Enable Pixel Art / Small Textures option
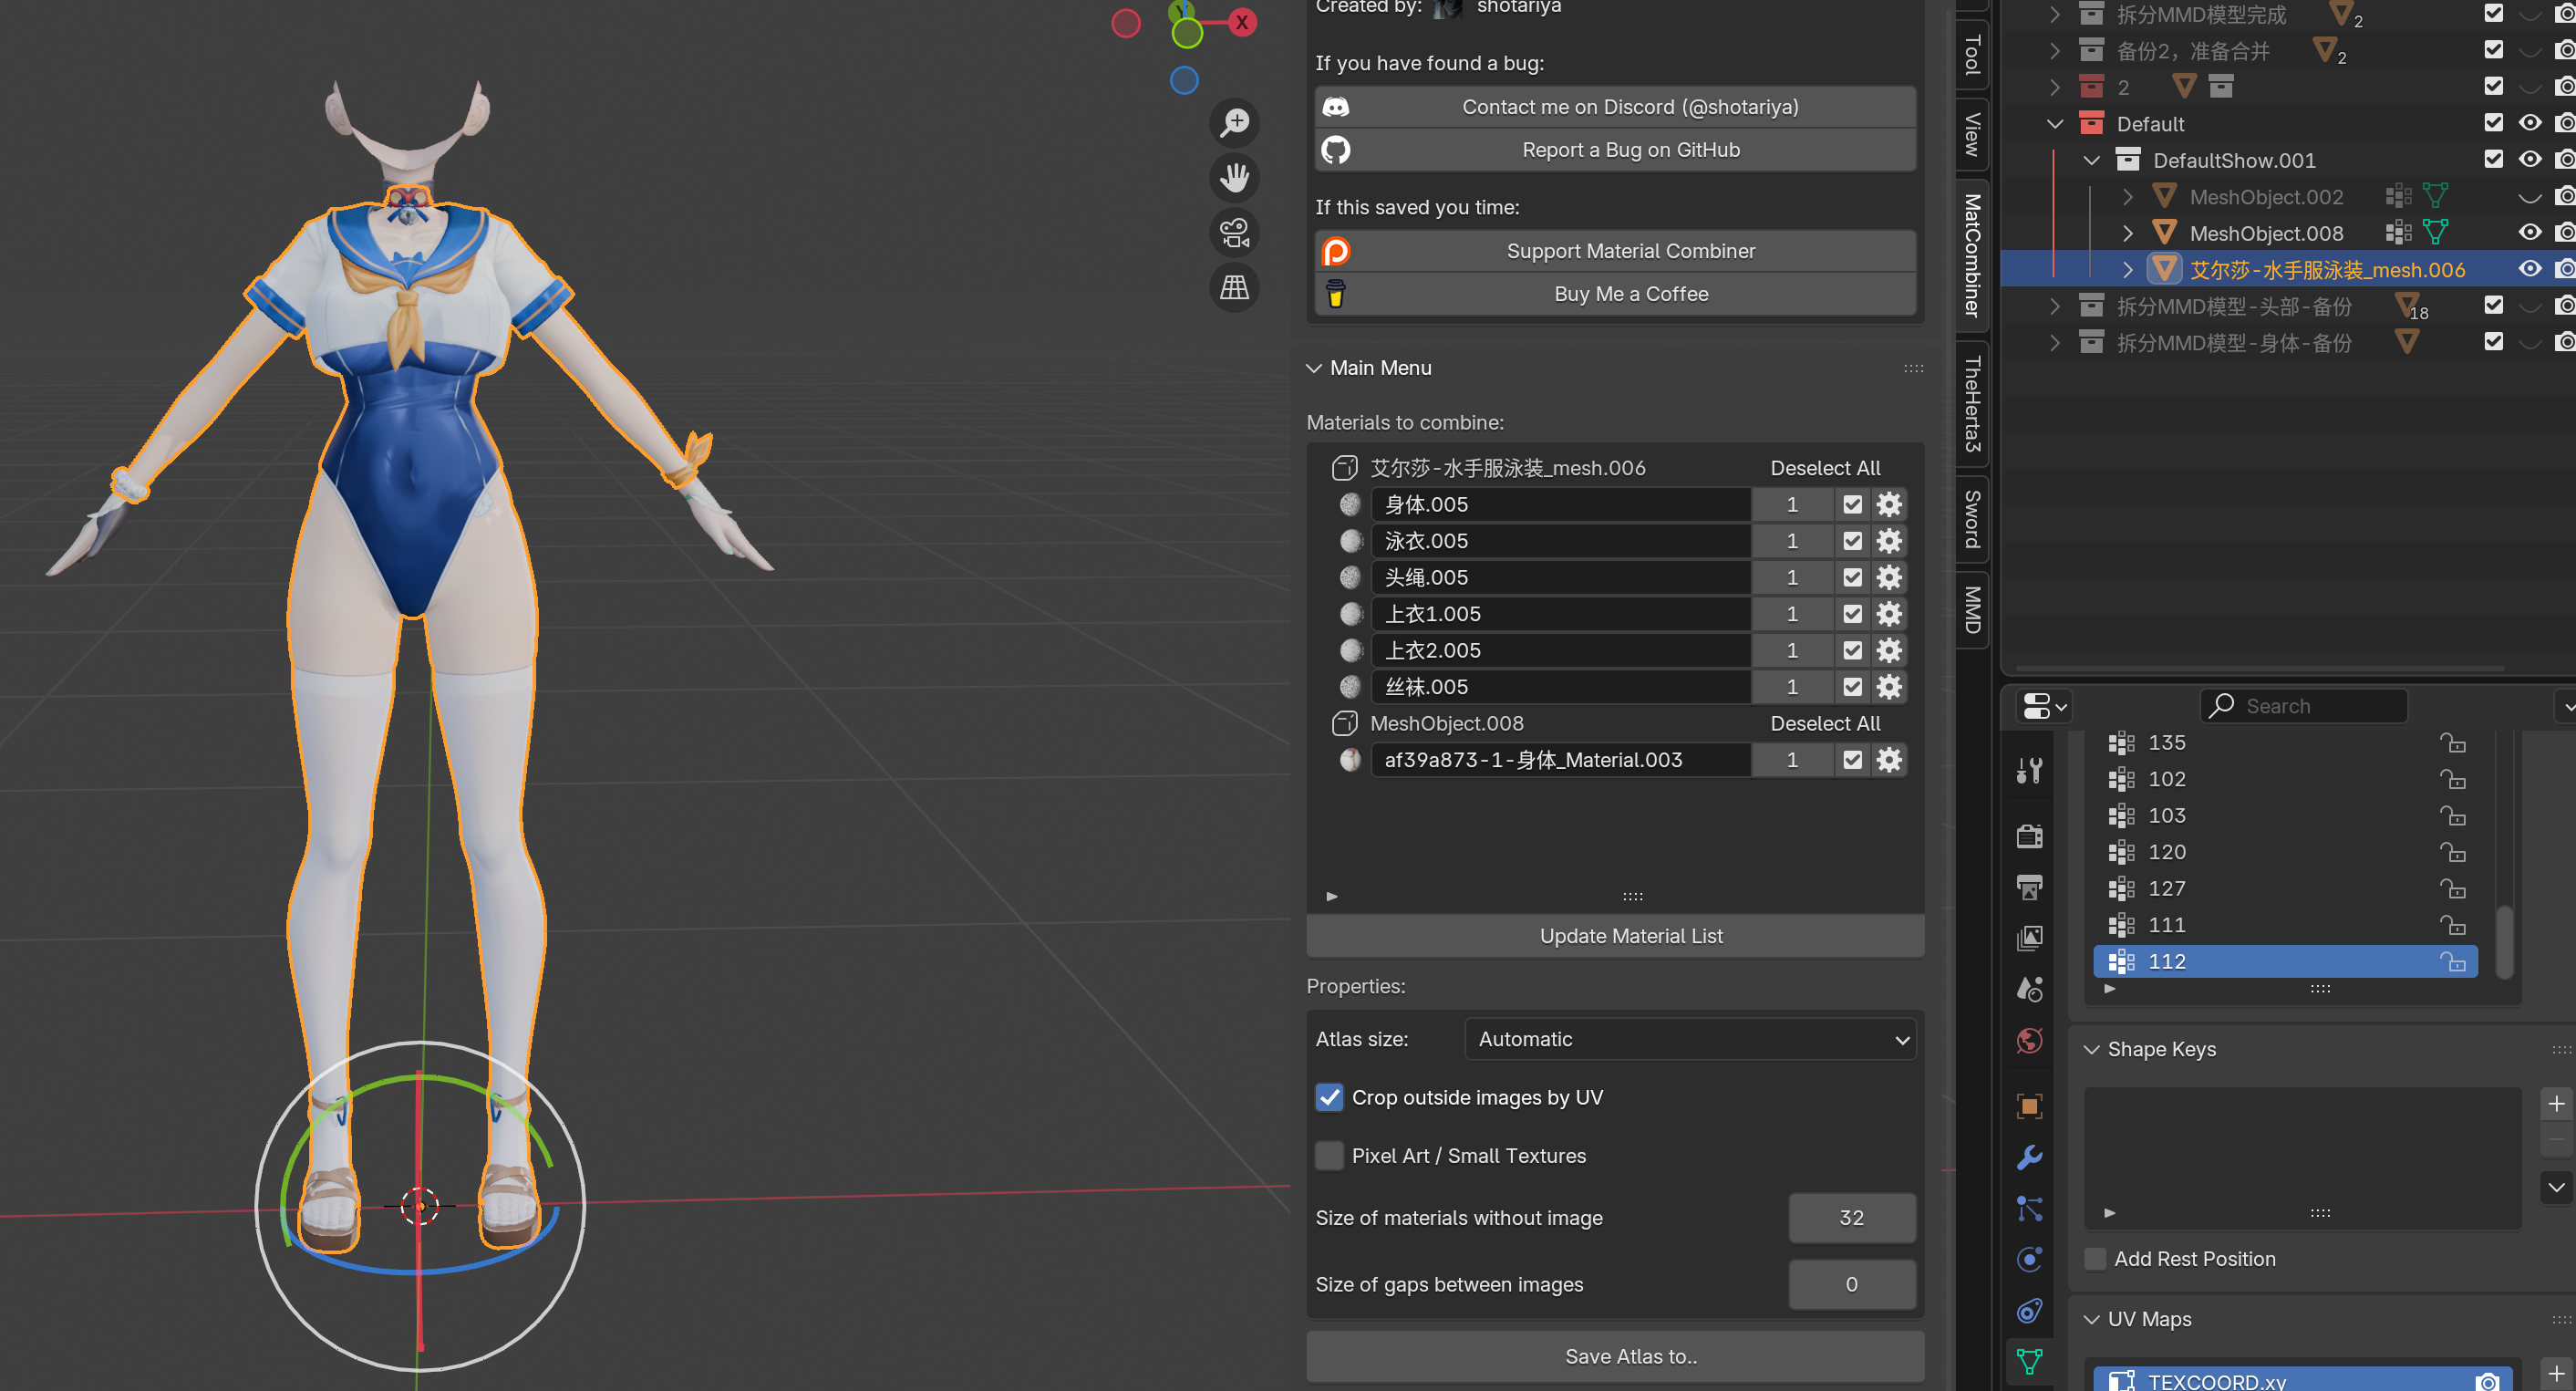2576x1391 pixels. (x=1329, y=1155)
